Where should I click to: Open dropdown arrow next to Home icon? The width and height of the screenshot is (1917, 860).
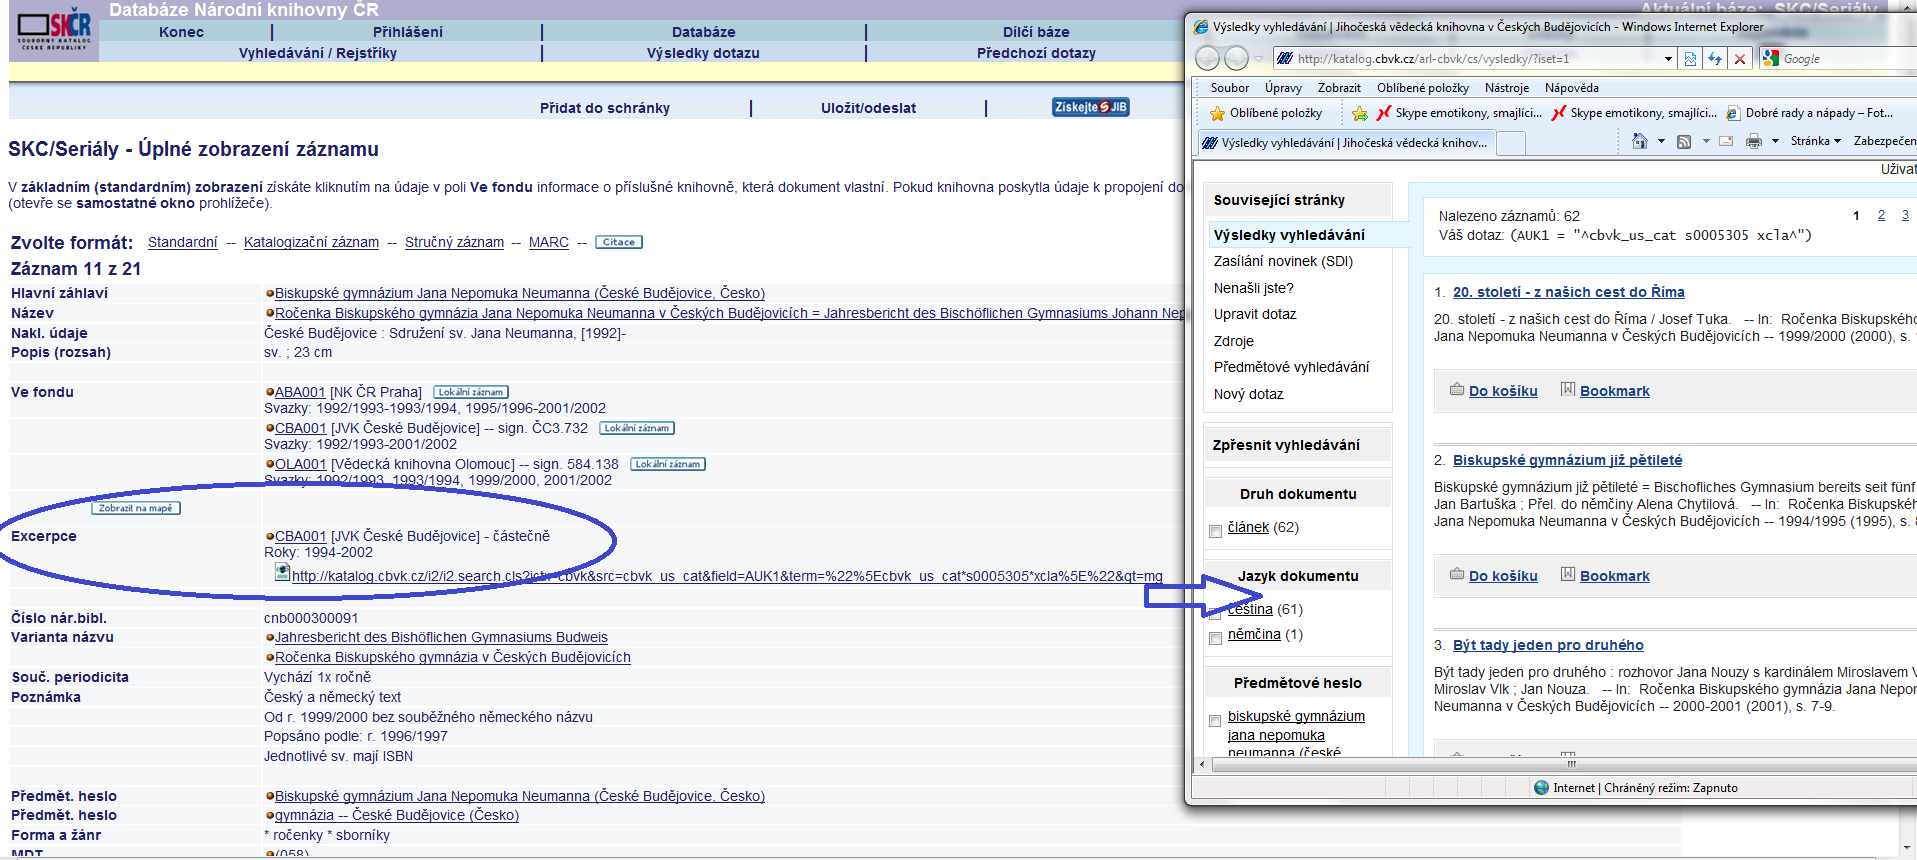point(1661,141)
